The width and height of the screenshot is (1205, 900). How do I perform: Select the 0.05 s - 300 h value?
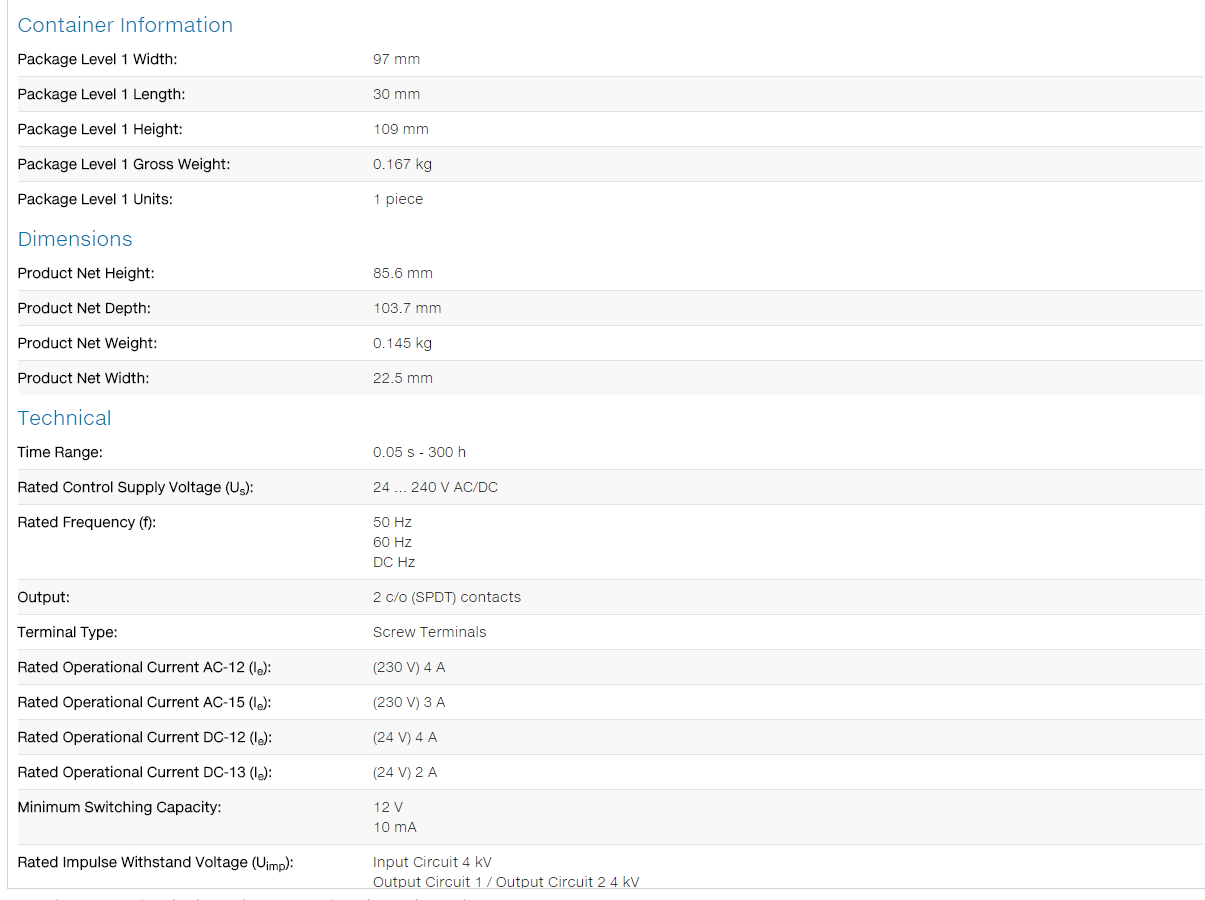point(419,452)
